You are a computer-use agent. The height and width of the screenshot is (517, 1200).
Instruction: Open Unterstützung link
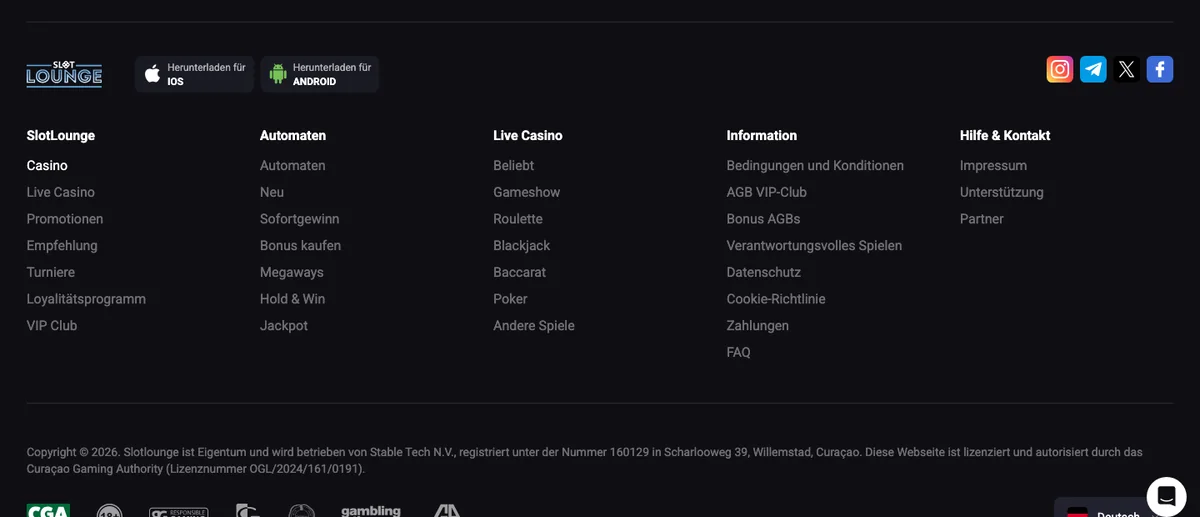[1002, 192]
